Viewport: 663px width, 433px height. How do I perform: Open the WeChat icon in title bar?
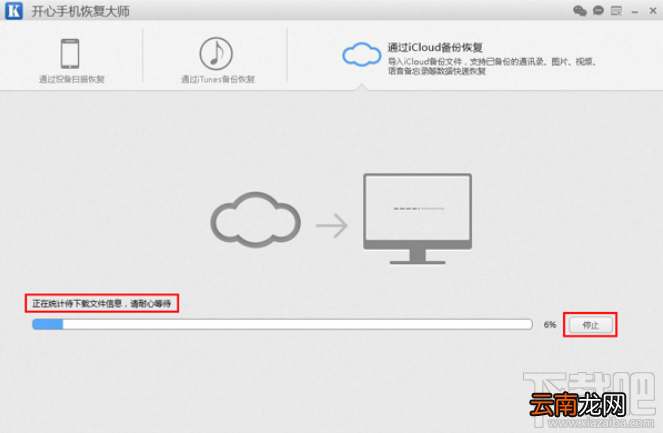(x=580, y=11)
